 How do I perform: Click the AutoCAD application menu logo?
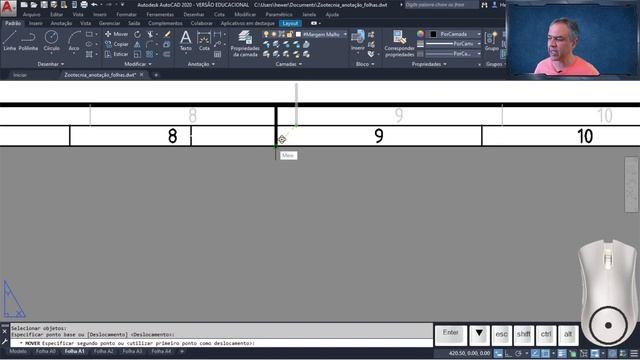tap(8, 7)
